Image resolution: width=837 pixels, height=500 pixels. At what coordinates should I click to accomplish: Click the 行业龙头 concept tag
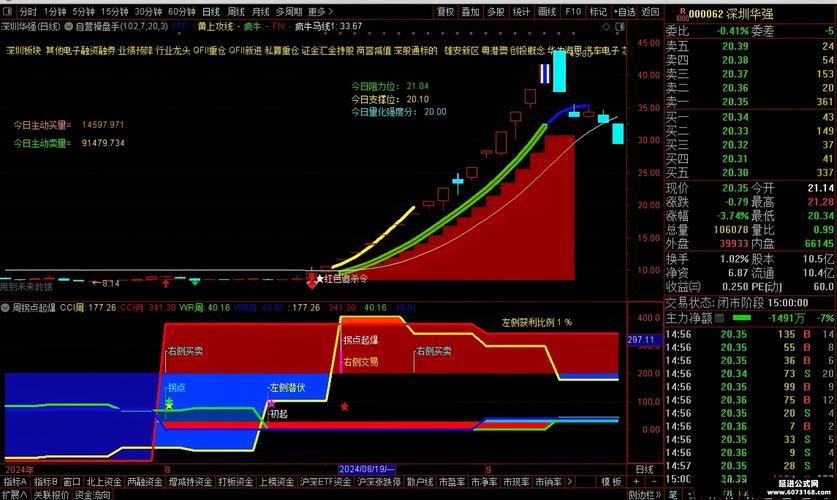coord(172,51)
